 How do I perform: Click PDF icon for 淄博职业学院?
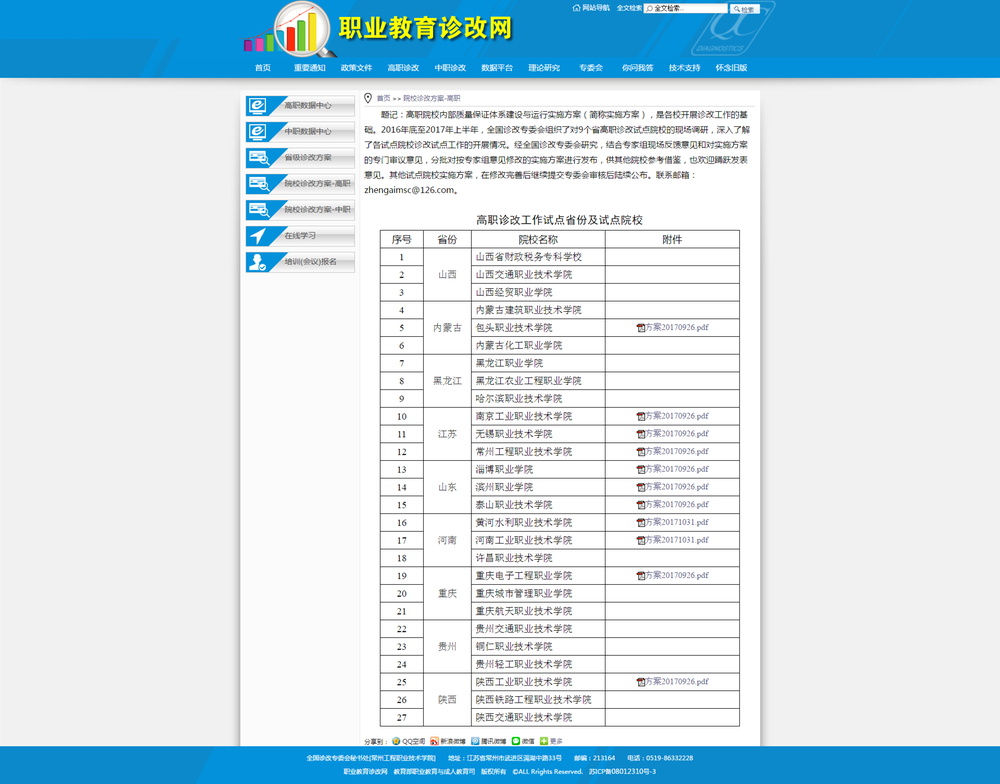(x=641, y=470)
